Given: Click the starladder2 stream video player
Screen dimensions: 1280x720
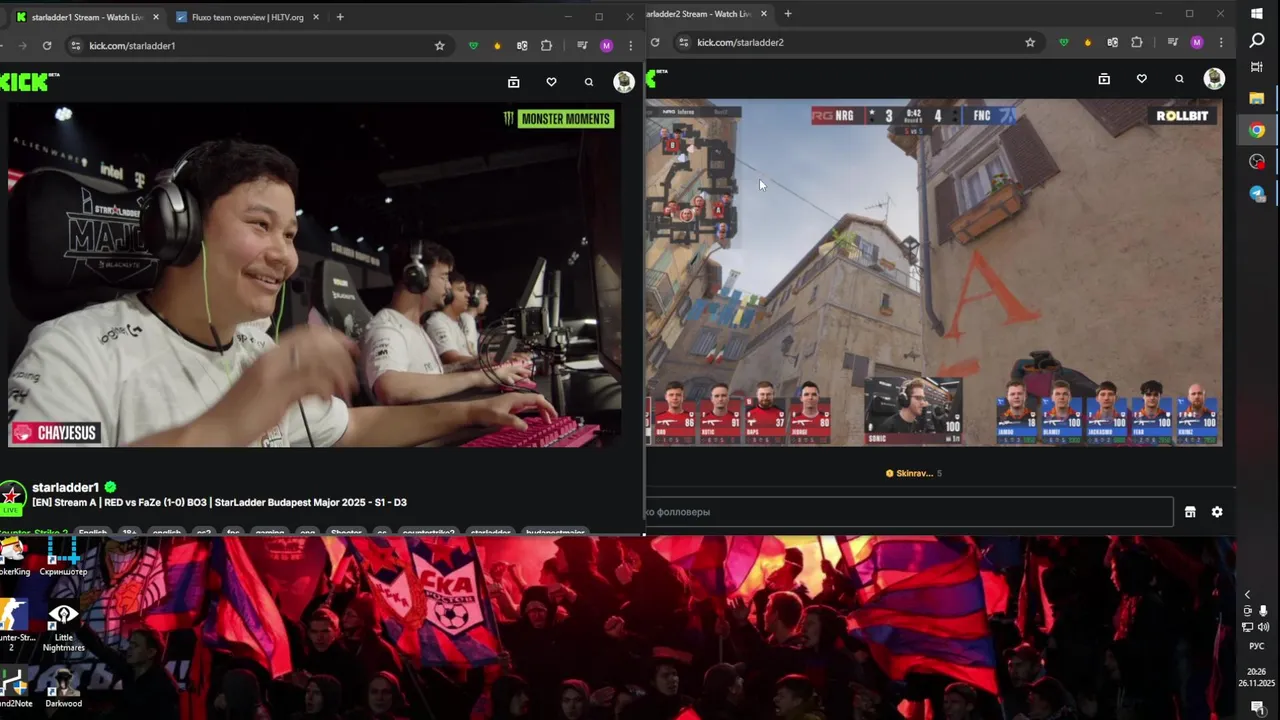Looking at the screenshot, I should [934, 272].
